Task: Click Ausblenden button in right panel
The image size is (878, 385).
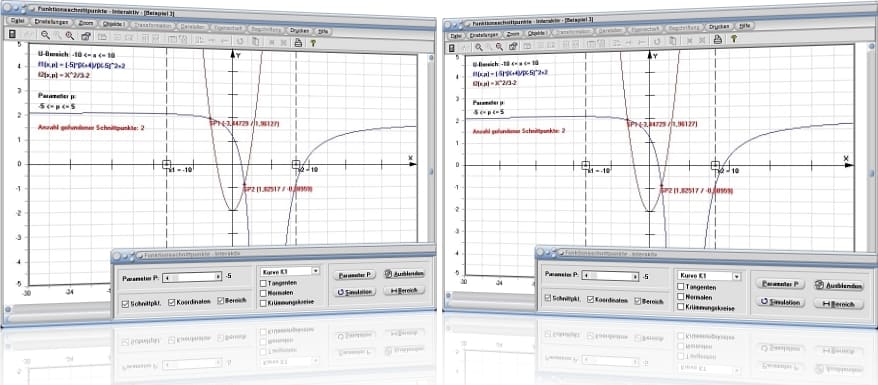Action: point(838,285)
